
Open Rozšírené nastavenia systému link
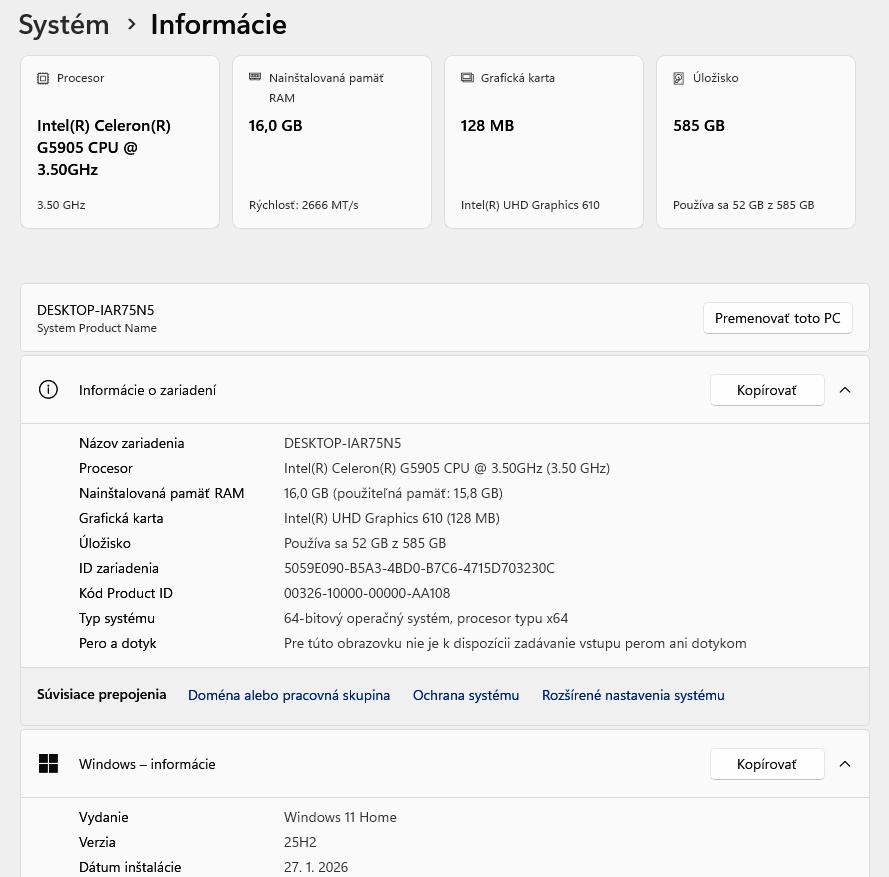633,695
